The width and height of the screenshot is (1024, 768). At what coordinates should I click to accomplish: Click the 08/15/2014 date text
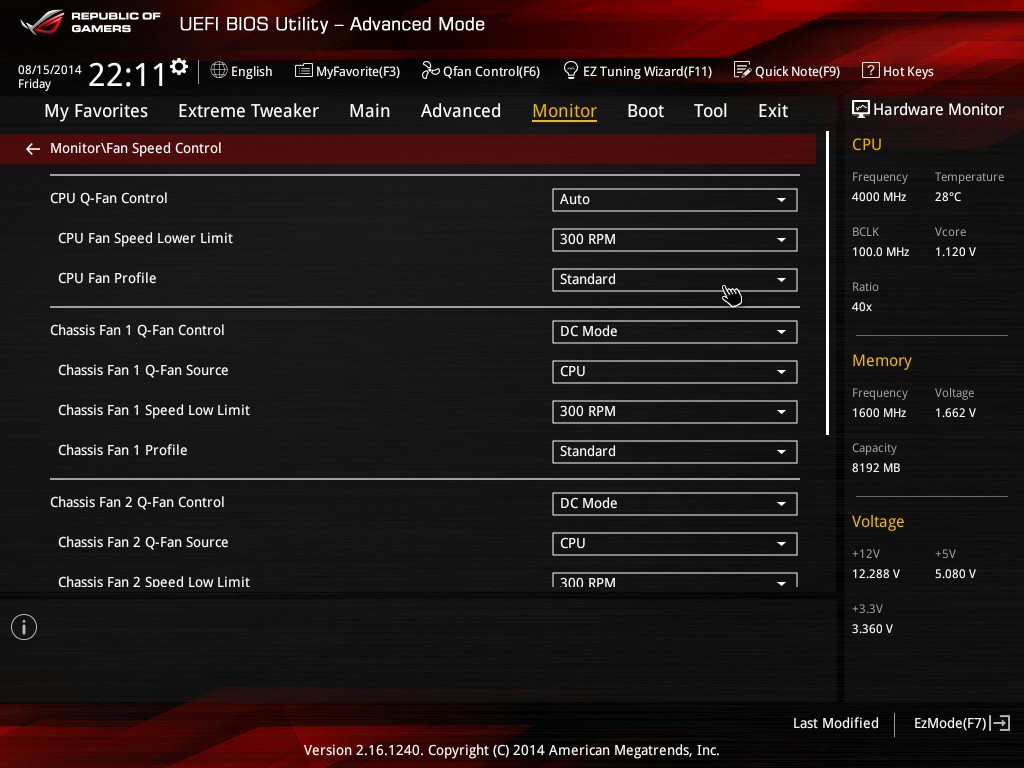pos(50,69)
